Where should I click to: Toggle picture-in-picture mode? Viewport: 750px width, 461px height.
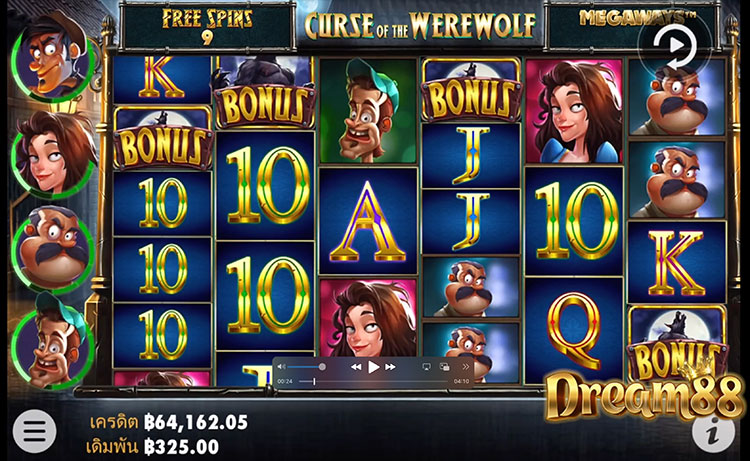(444, 367)
